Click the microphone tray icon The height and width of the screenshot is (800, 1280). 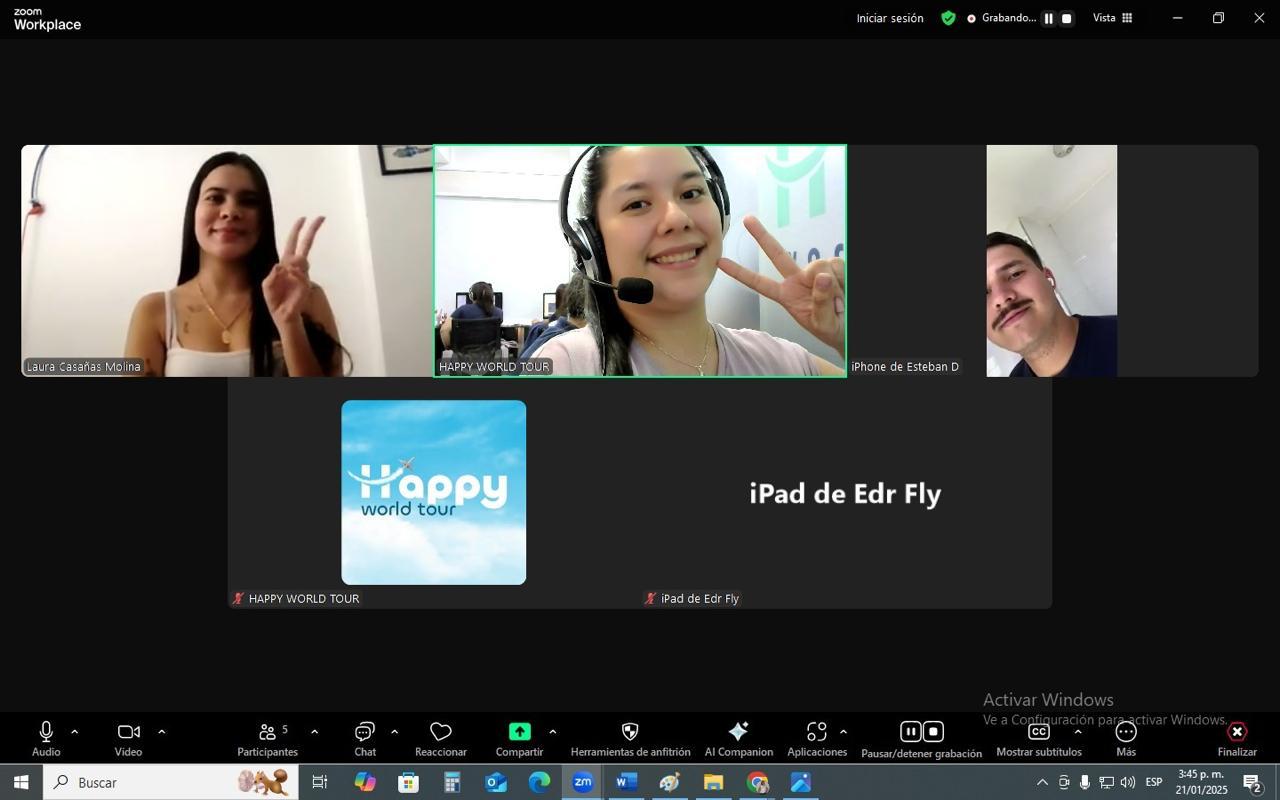point(1085,782)
